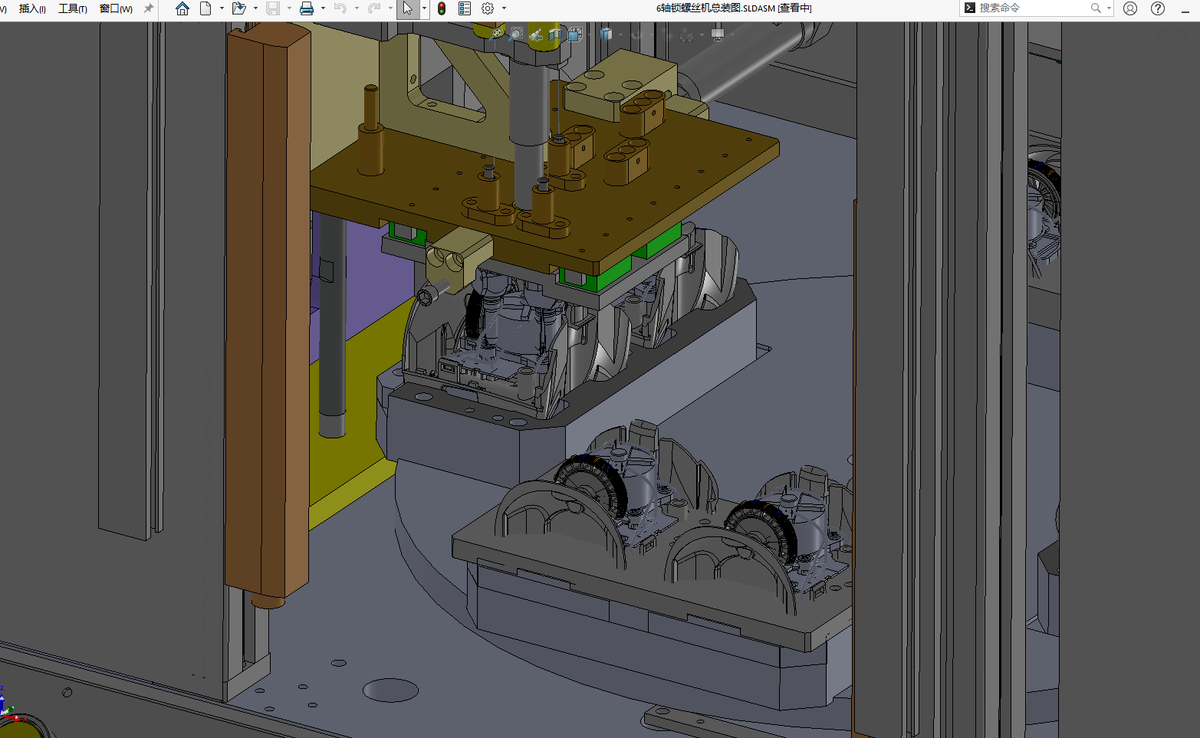Viewport: 1200px width, 738px height.
Task: Click the Home welcome icon
Action: [182, 8]
